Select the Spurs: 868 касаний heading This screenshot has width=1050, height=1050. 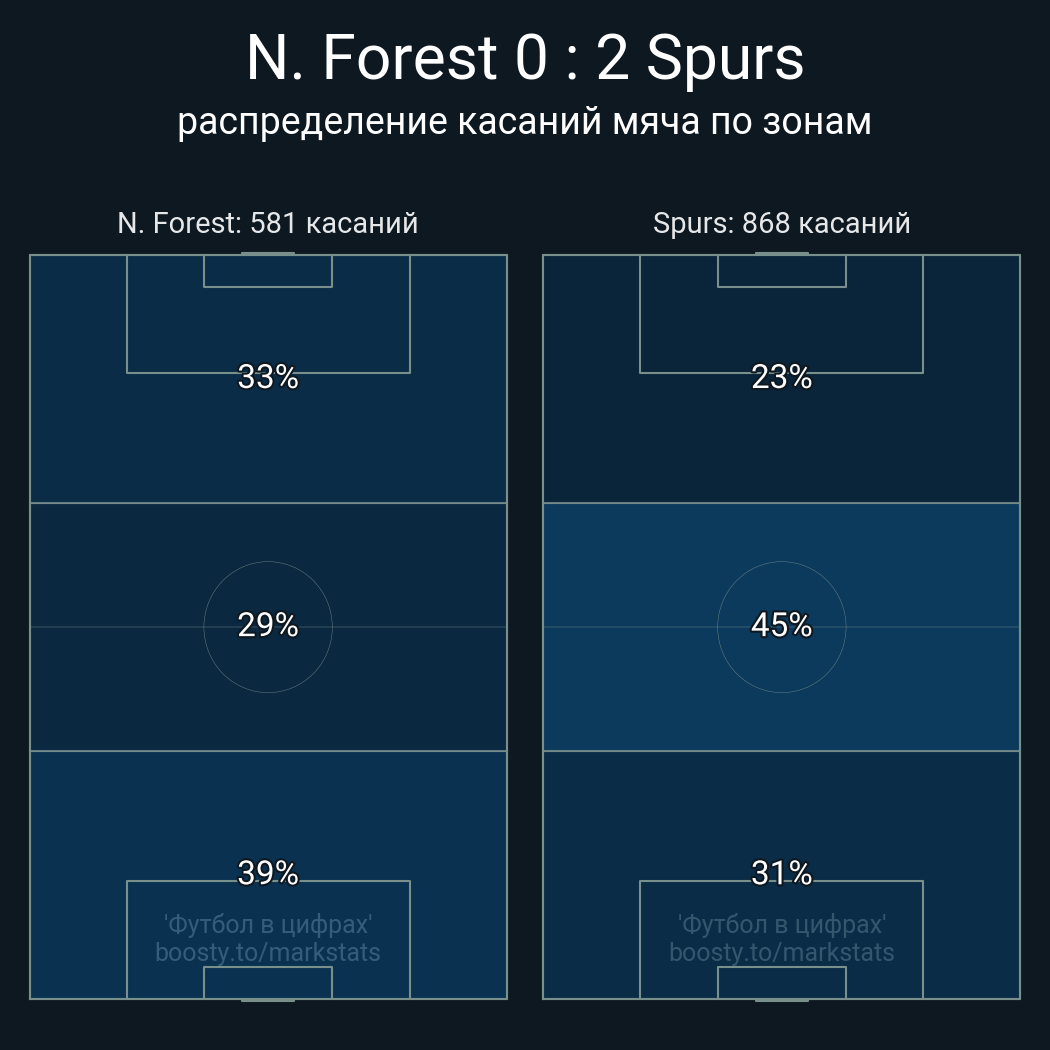781,223
